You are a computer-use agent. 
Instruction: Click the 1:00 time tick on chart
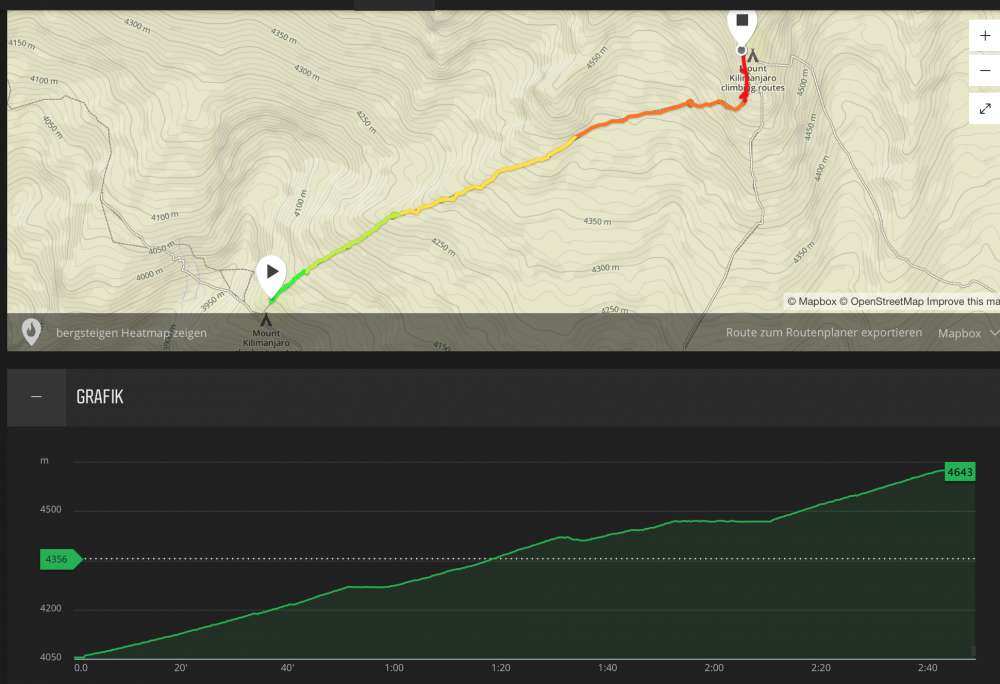[x=394, y=668]
